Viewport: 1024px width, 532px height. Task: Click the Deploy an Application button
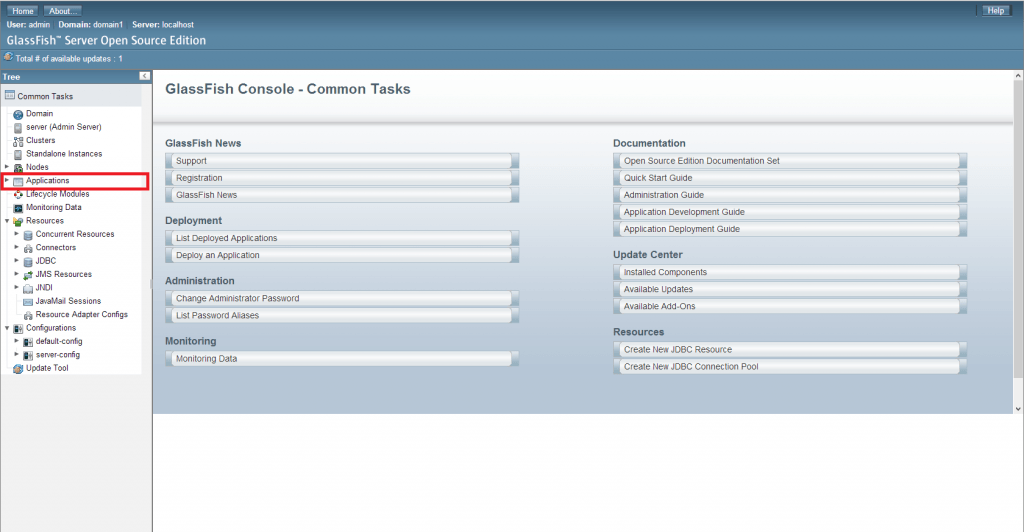click(340, 255)
